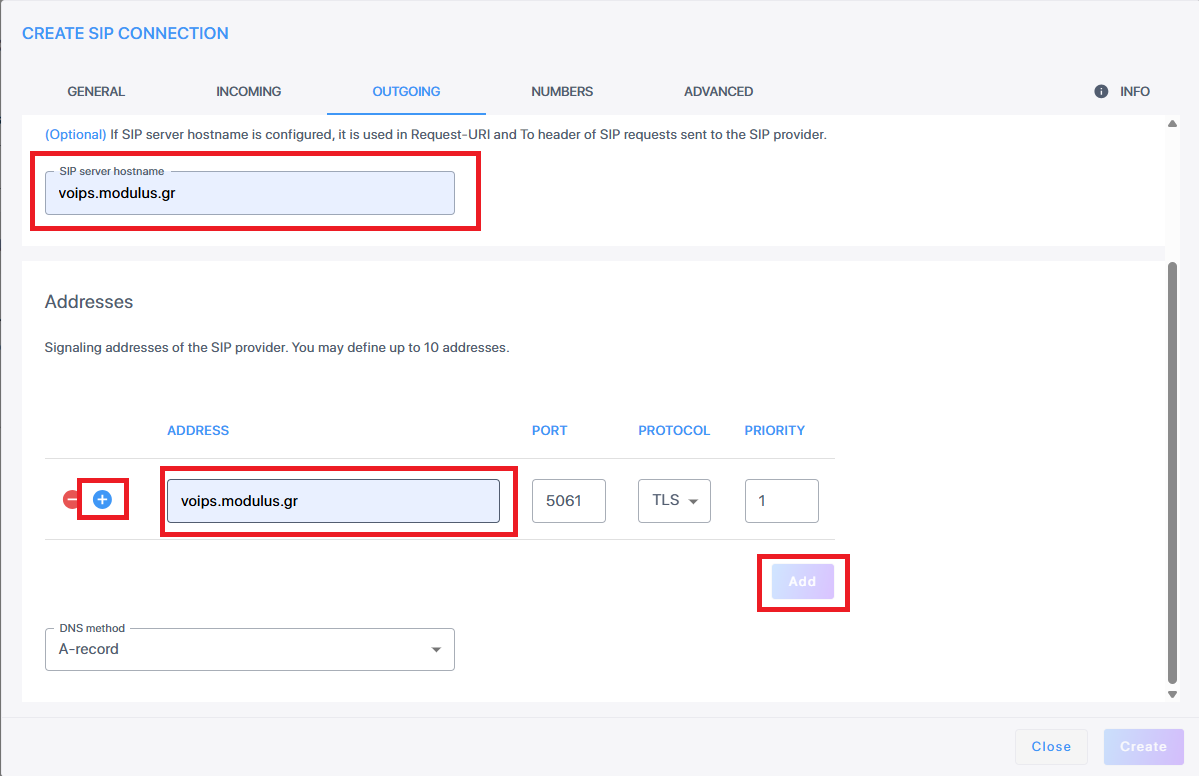Open the ADVANCED tab
The width and height of the screenshot is (1199, 776).
click(x=718, y=91)
